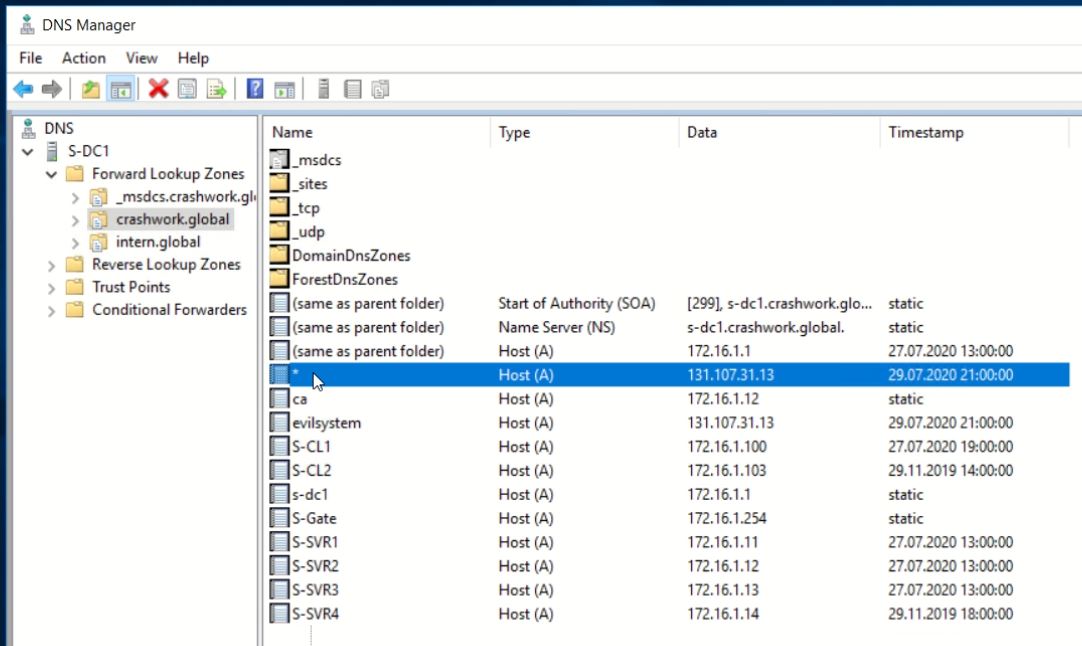Select Trust Points in tree
This screenshot has height=646, width=1082.
(131, 288)
